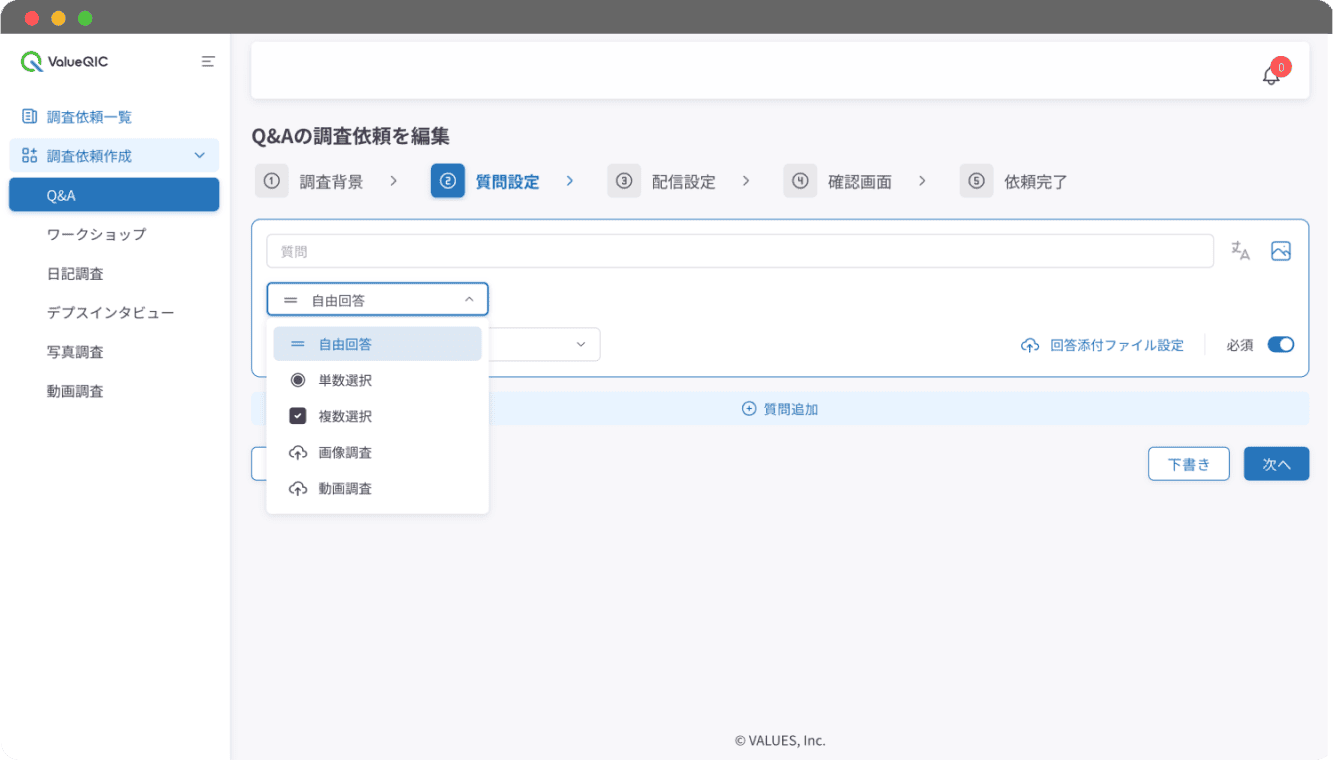Click the 次へ button
Viewport: 1334px width, 760px height.
pyautogui.click(x=1276, y=464)
